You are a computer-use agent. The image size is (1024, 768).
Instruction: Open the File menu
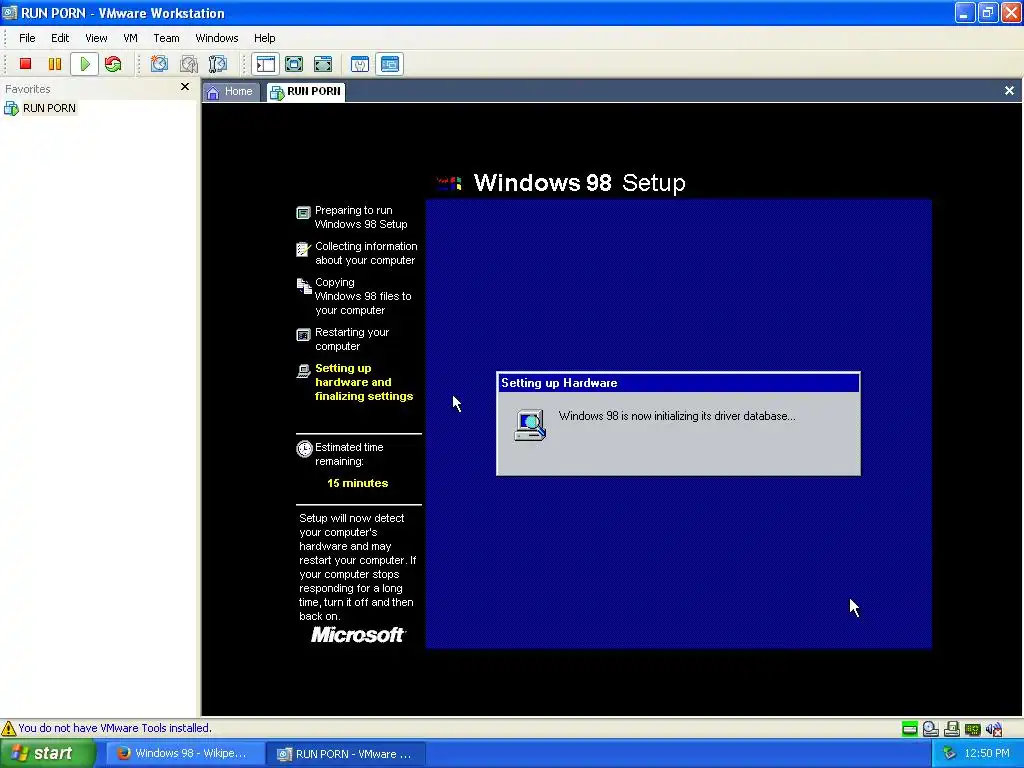coord(27,38)
